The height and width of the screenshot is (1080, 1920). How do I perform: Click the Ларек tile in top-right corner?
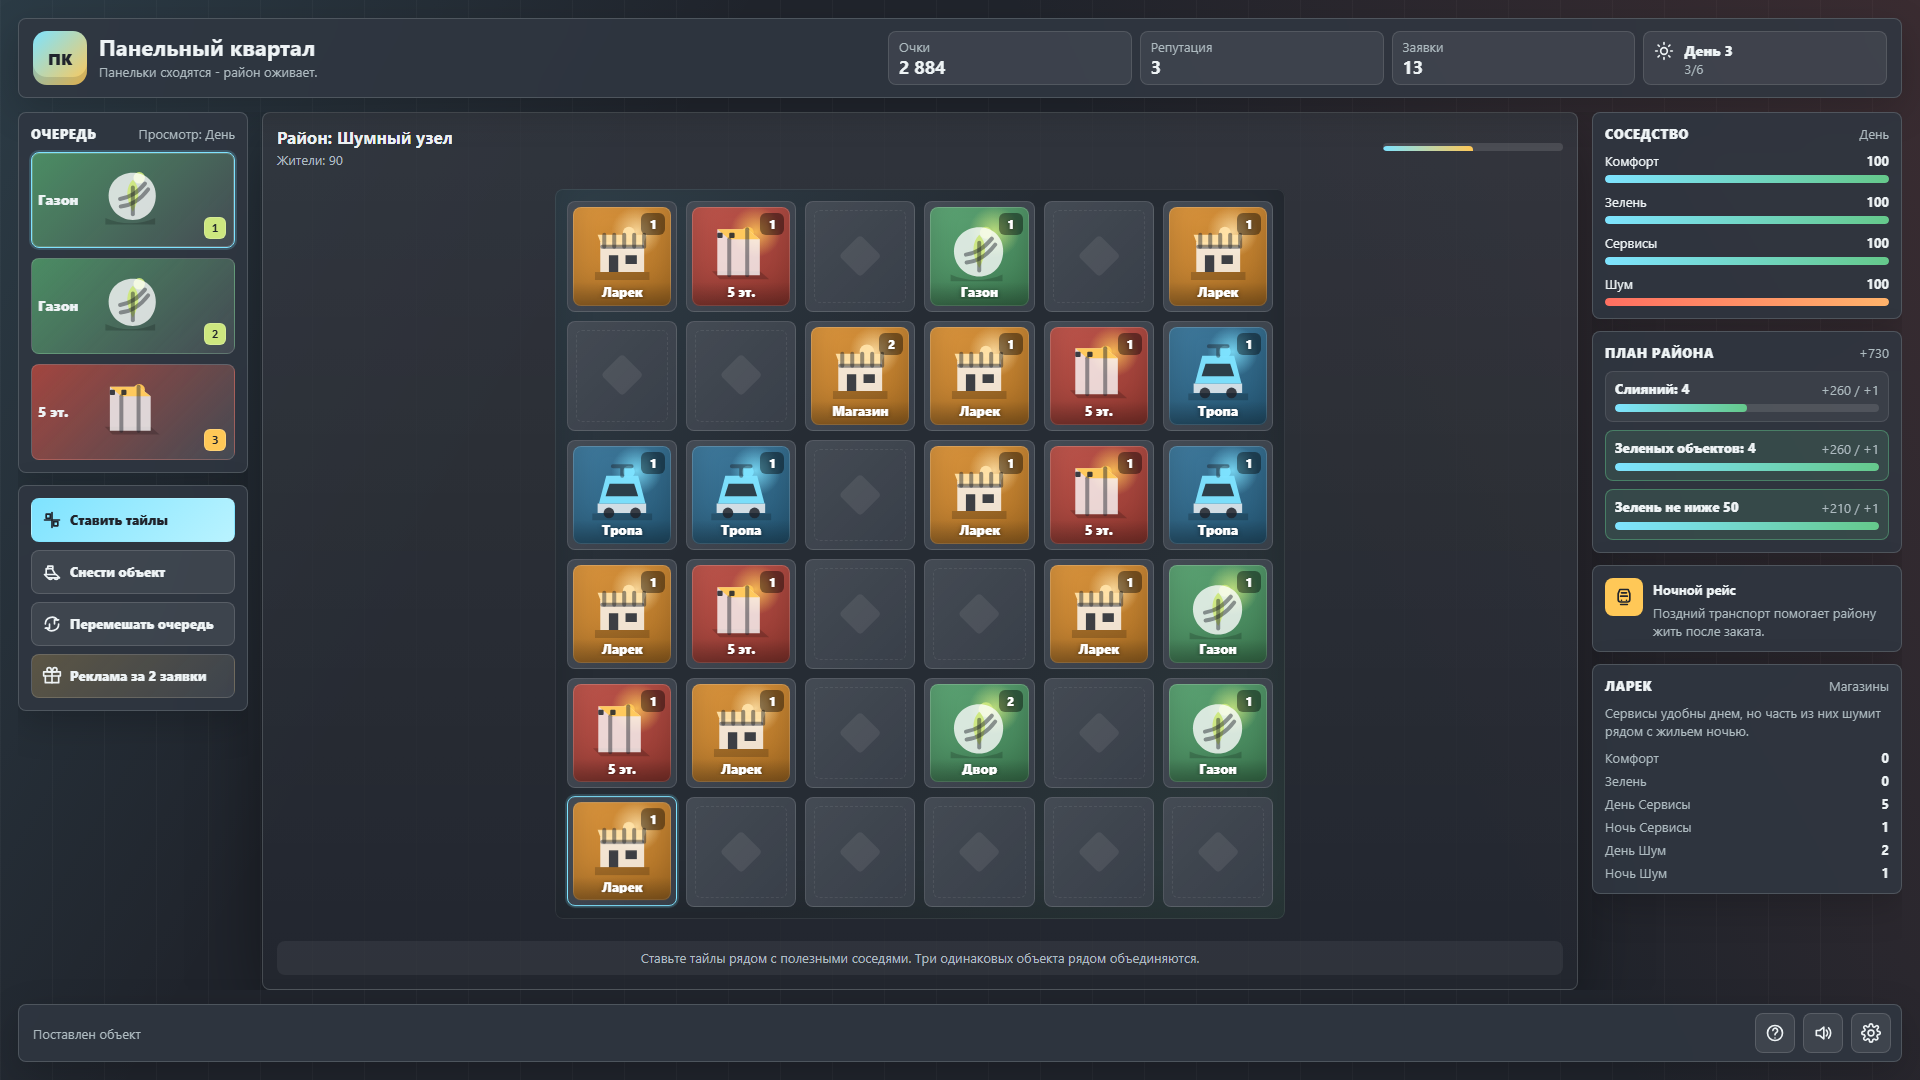pyautogui.click(x=1218, y=256)
